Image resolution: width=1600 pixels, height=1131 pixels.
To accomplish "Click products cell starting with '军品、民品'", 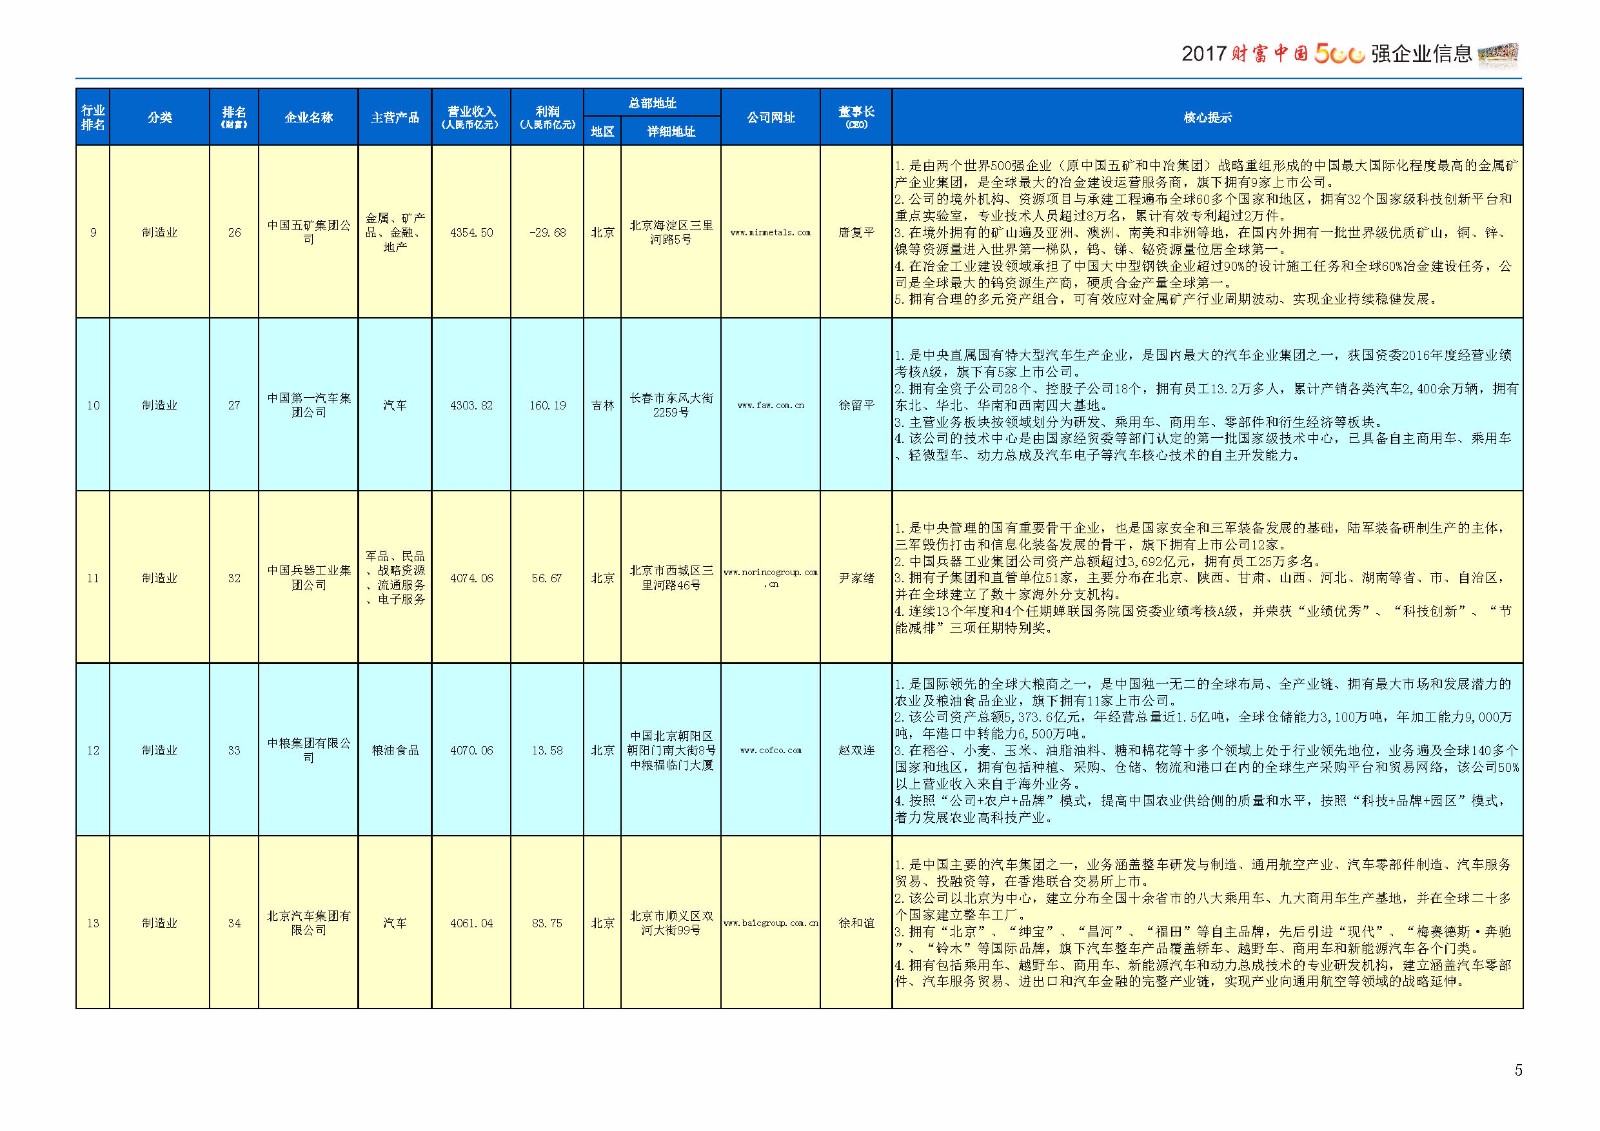I will (x=395, y=578).
